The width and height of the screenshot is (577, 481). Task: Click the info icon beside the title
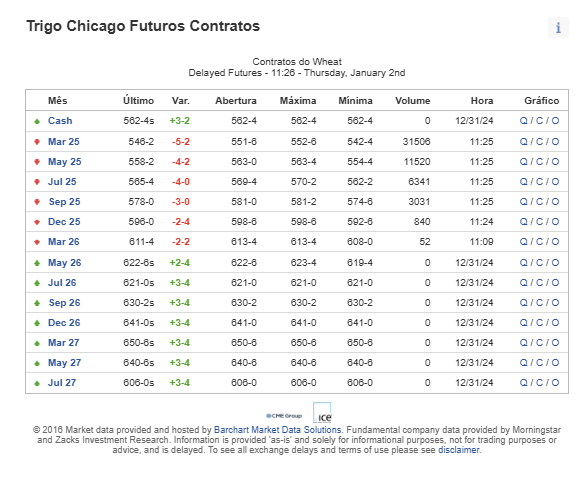click(558, 27)
